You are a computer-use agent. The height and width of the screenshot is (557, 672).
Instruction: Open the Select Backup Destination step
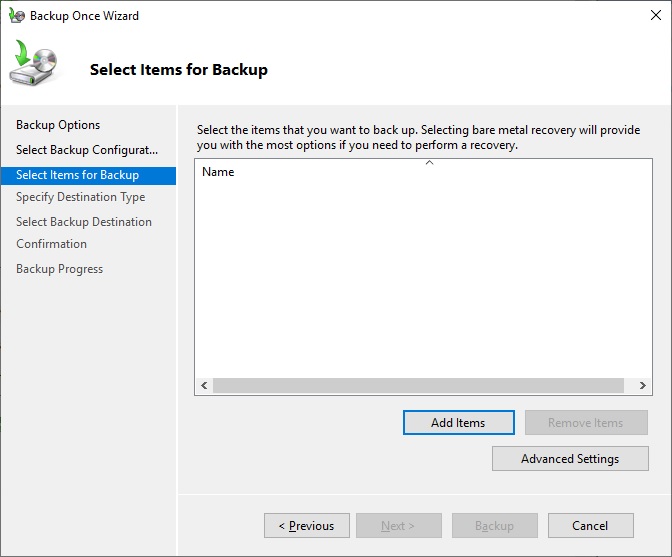84,222
